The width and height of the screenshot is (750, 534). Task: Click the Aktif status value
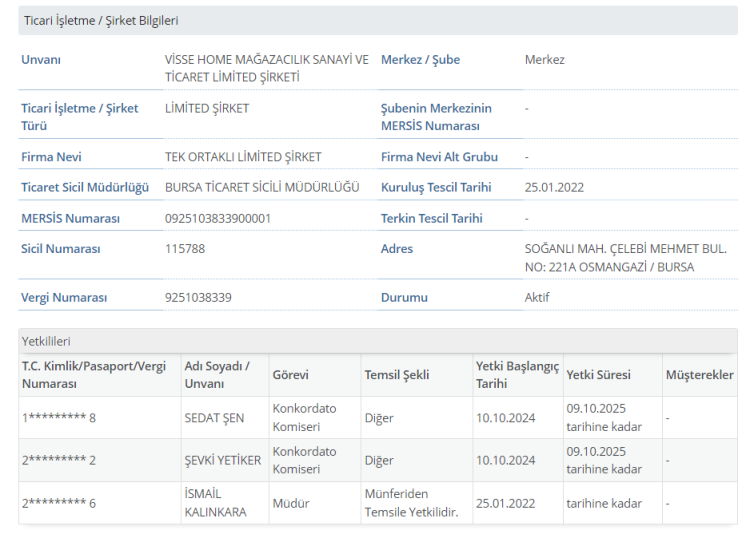point(537,297)
